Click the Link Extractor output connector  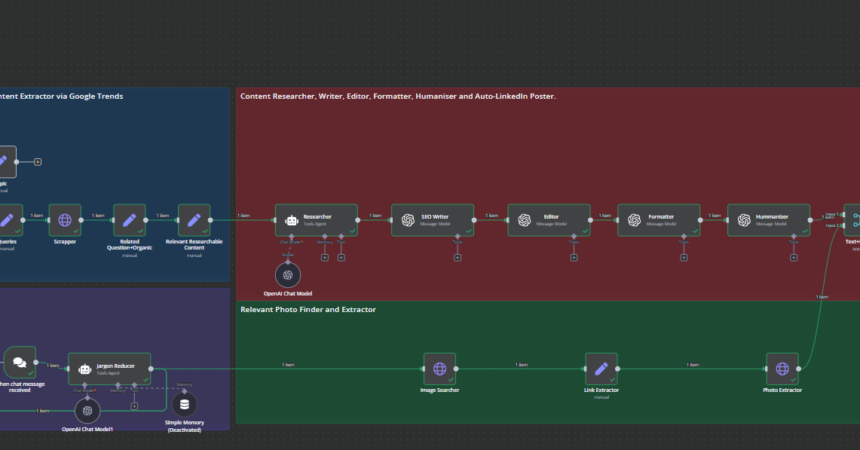[618, 369]
